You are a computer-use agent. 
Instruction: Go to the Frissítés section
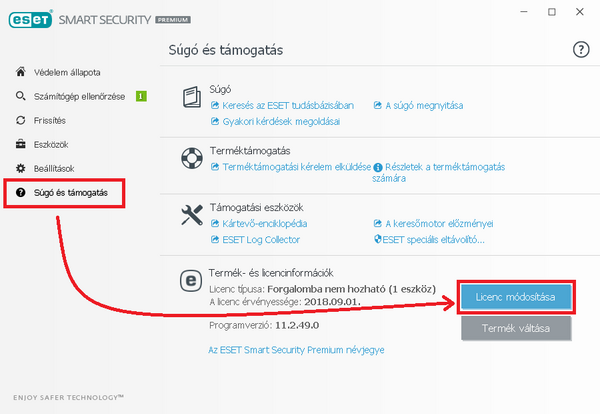(x=53, y=120)
